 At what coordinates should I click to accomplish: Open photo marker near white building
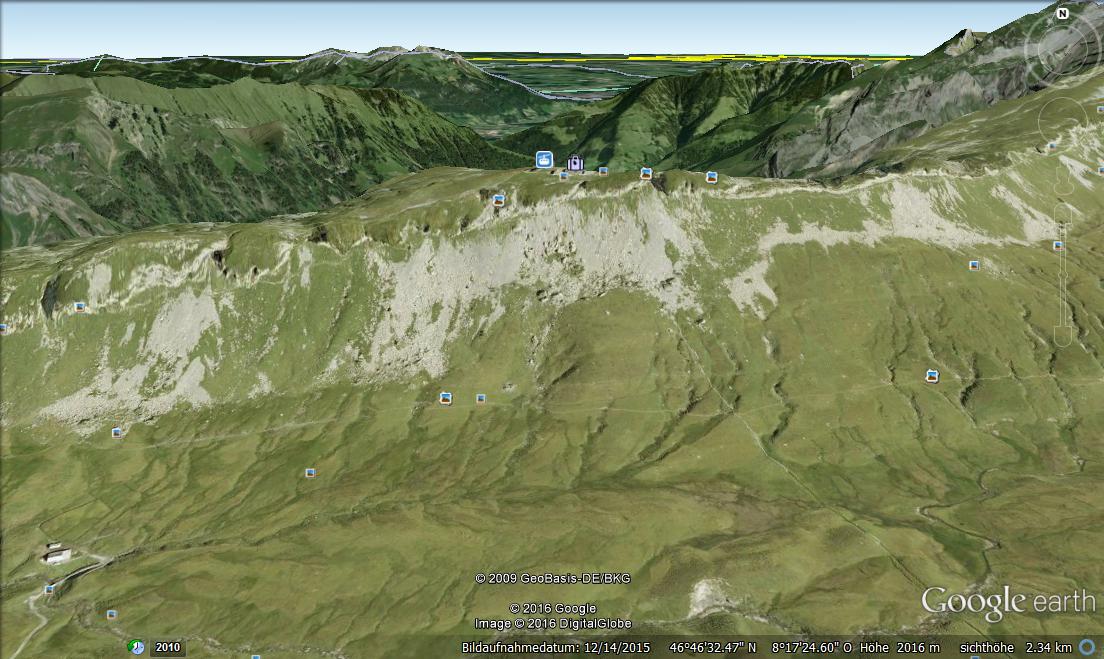[x=49, y=589]
